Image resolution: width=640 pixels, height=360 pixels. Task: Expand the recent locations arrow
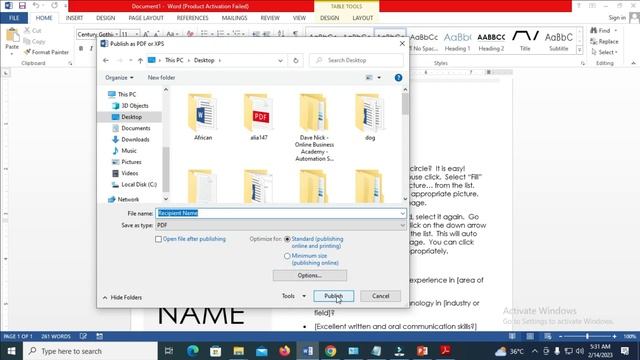coord(131,60)
